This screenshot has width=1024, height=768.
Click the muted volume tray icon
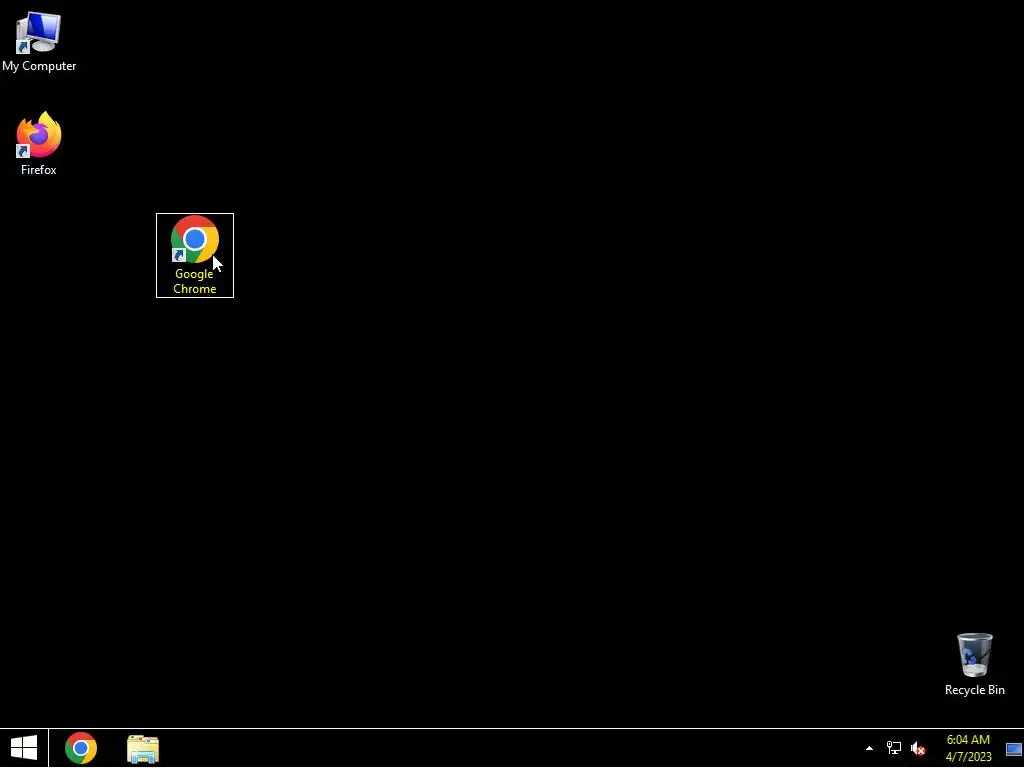point(918,748)
